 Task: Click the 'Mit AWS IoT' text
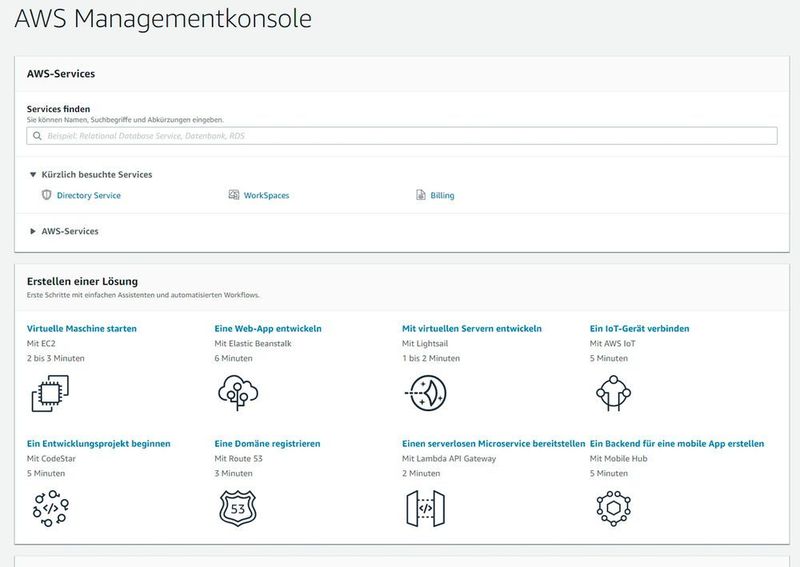[612, 343]
